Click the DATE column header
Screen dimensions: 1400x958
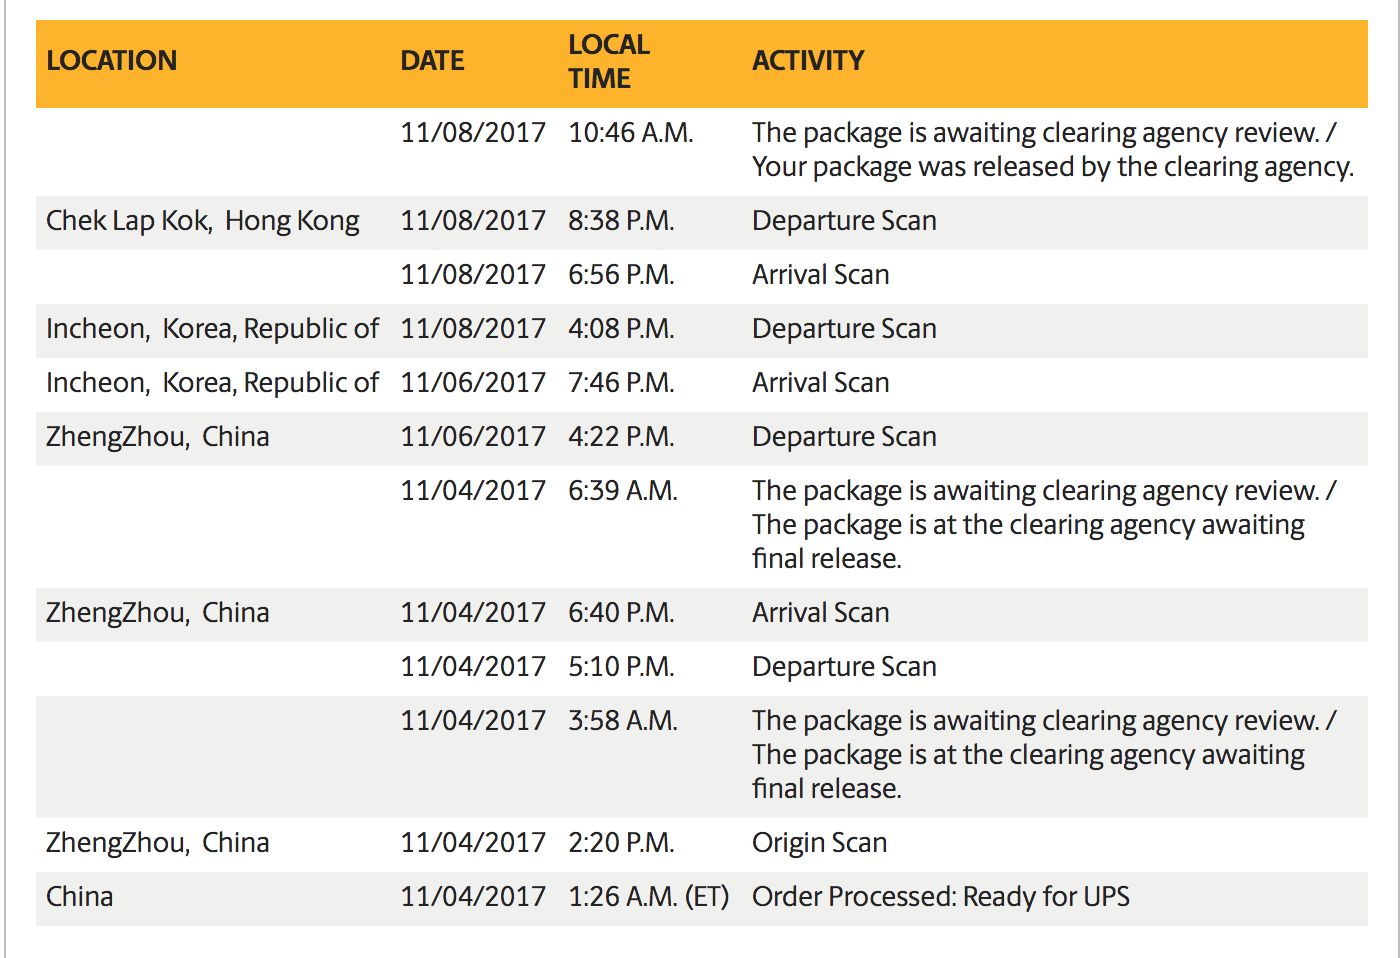[432, 61]
